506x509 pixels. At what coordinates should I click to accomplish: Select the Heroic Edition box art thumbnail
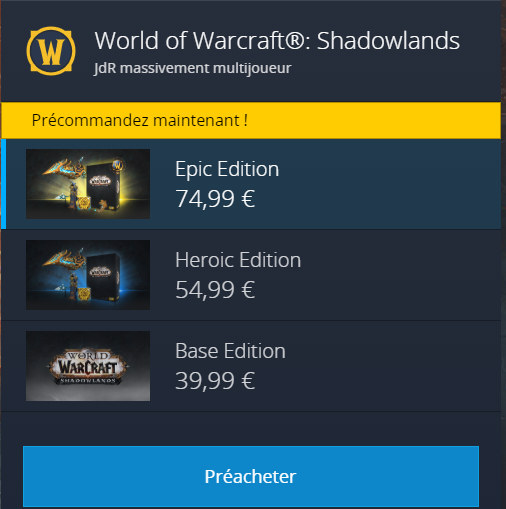click(x=88, y=275)
